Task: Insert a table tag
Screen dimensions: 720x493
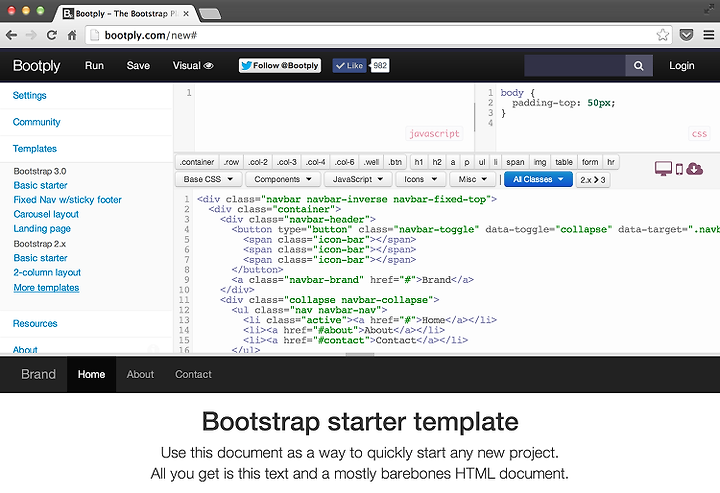Action: [564, 162]
